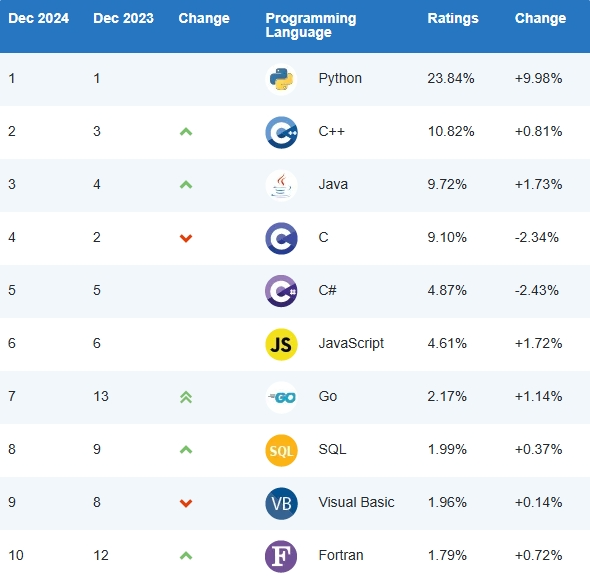Viewport: 590px width, 581px height.
Task: Click the C++ logo icon
Action: coord(281,132)
